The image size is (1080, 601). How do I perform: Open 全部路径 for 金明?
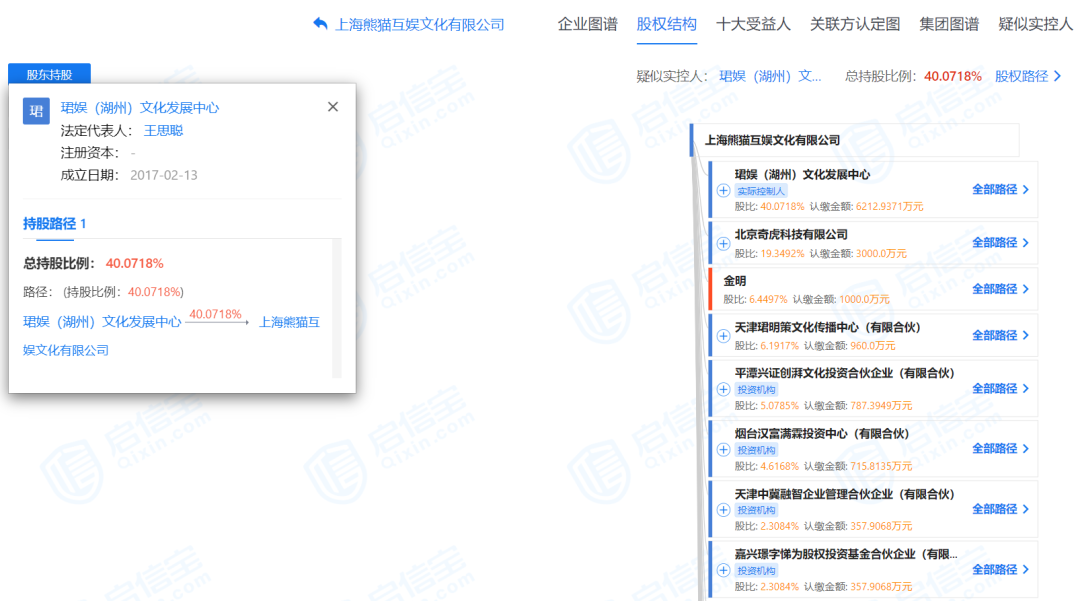tap(1000, 289)
